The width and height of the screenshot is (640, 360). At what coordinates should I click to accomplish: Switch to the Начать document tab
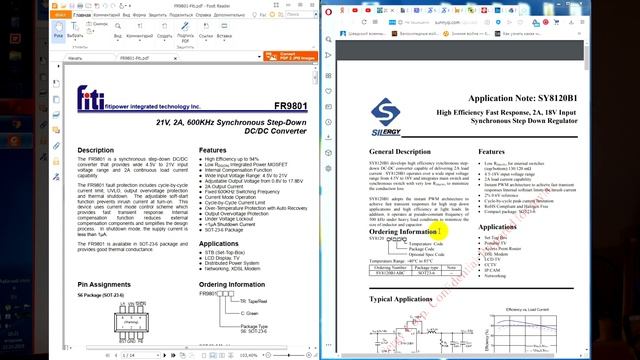[x=75, y=58]
